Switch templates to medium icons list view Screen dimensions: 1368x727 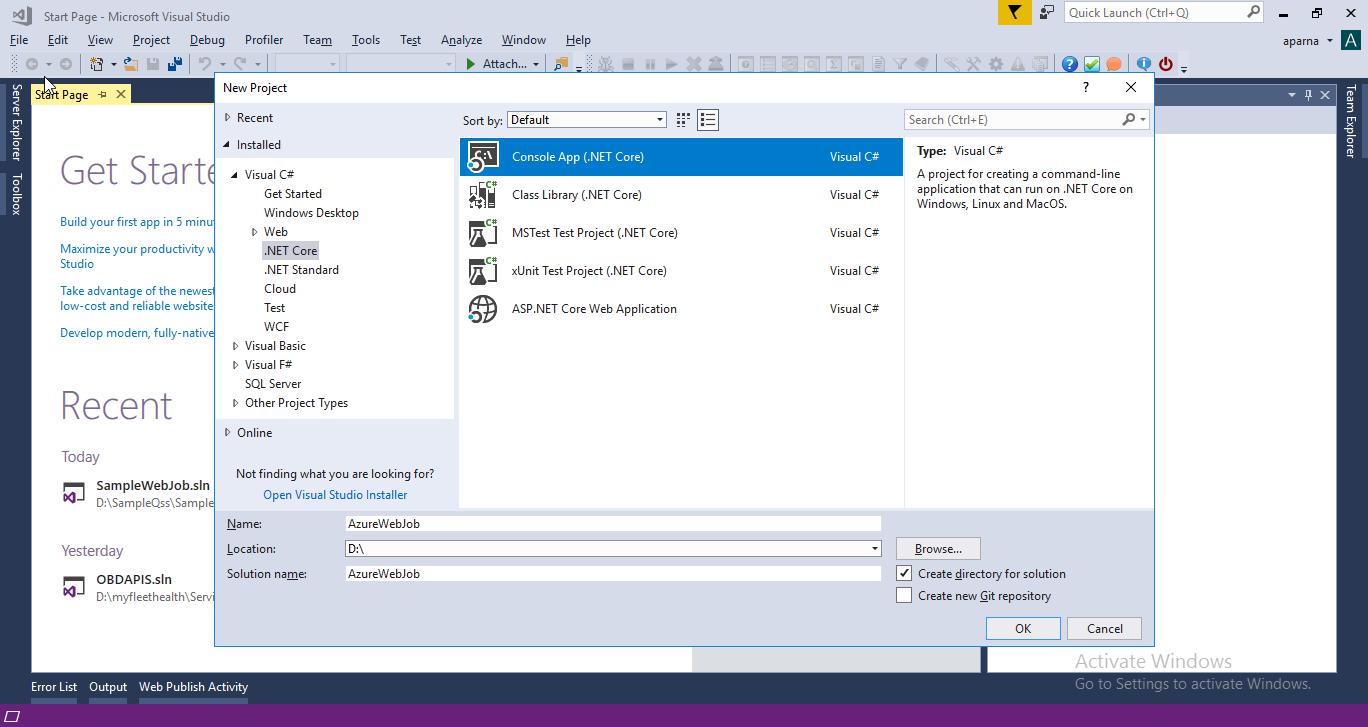[x=708, y=120]
